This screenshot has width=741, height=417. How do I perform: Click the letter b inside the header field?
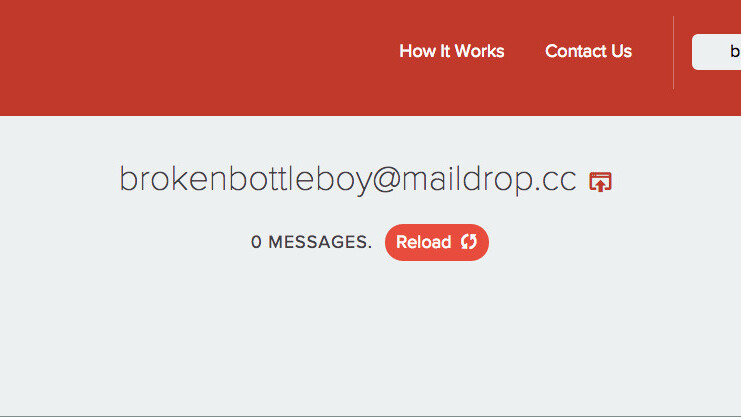point(734,51)
